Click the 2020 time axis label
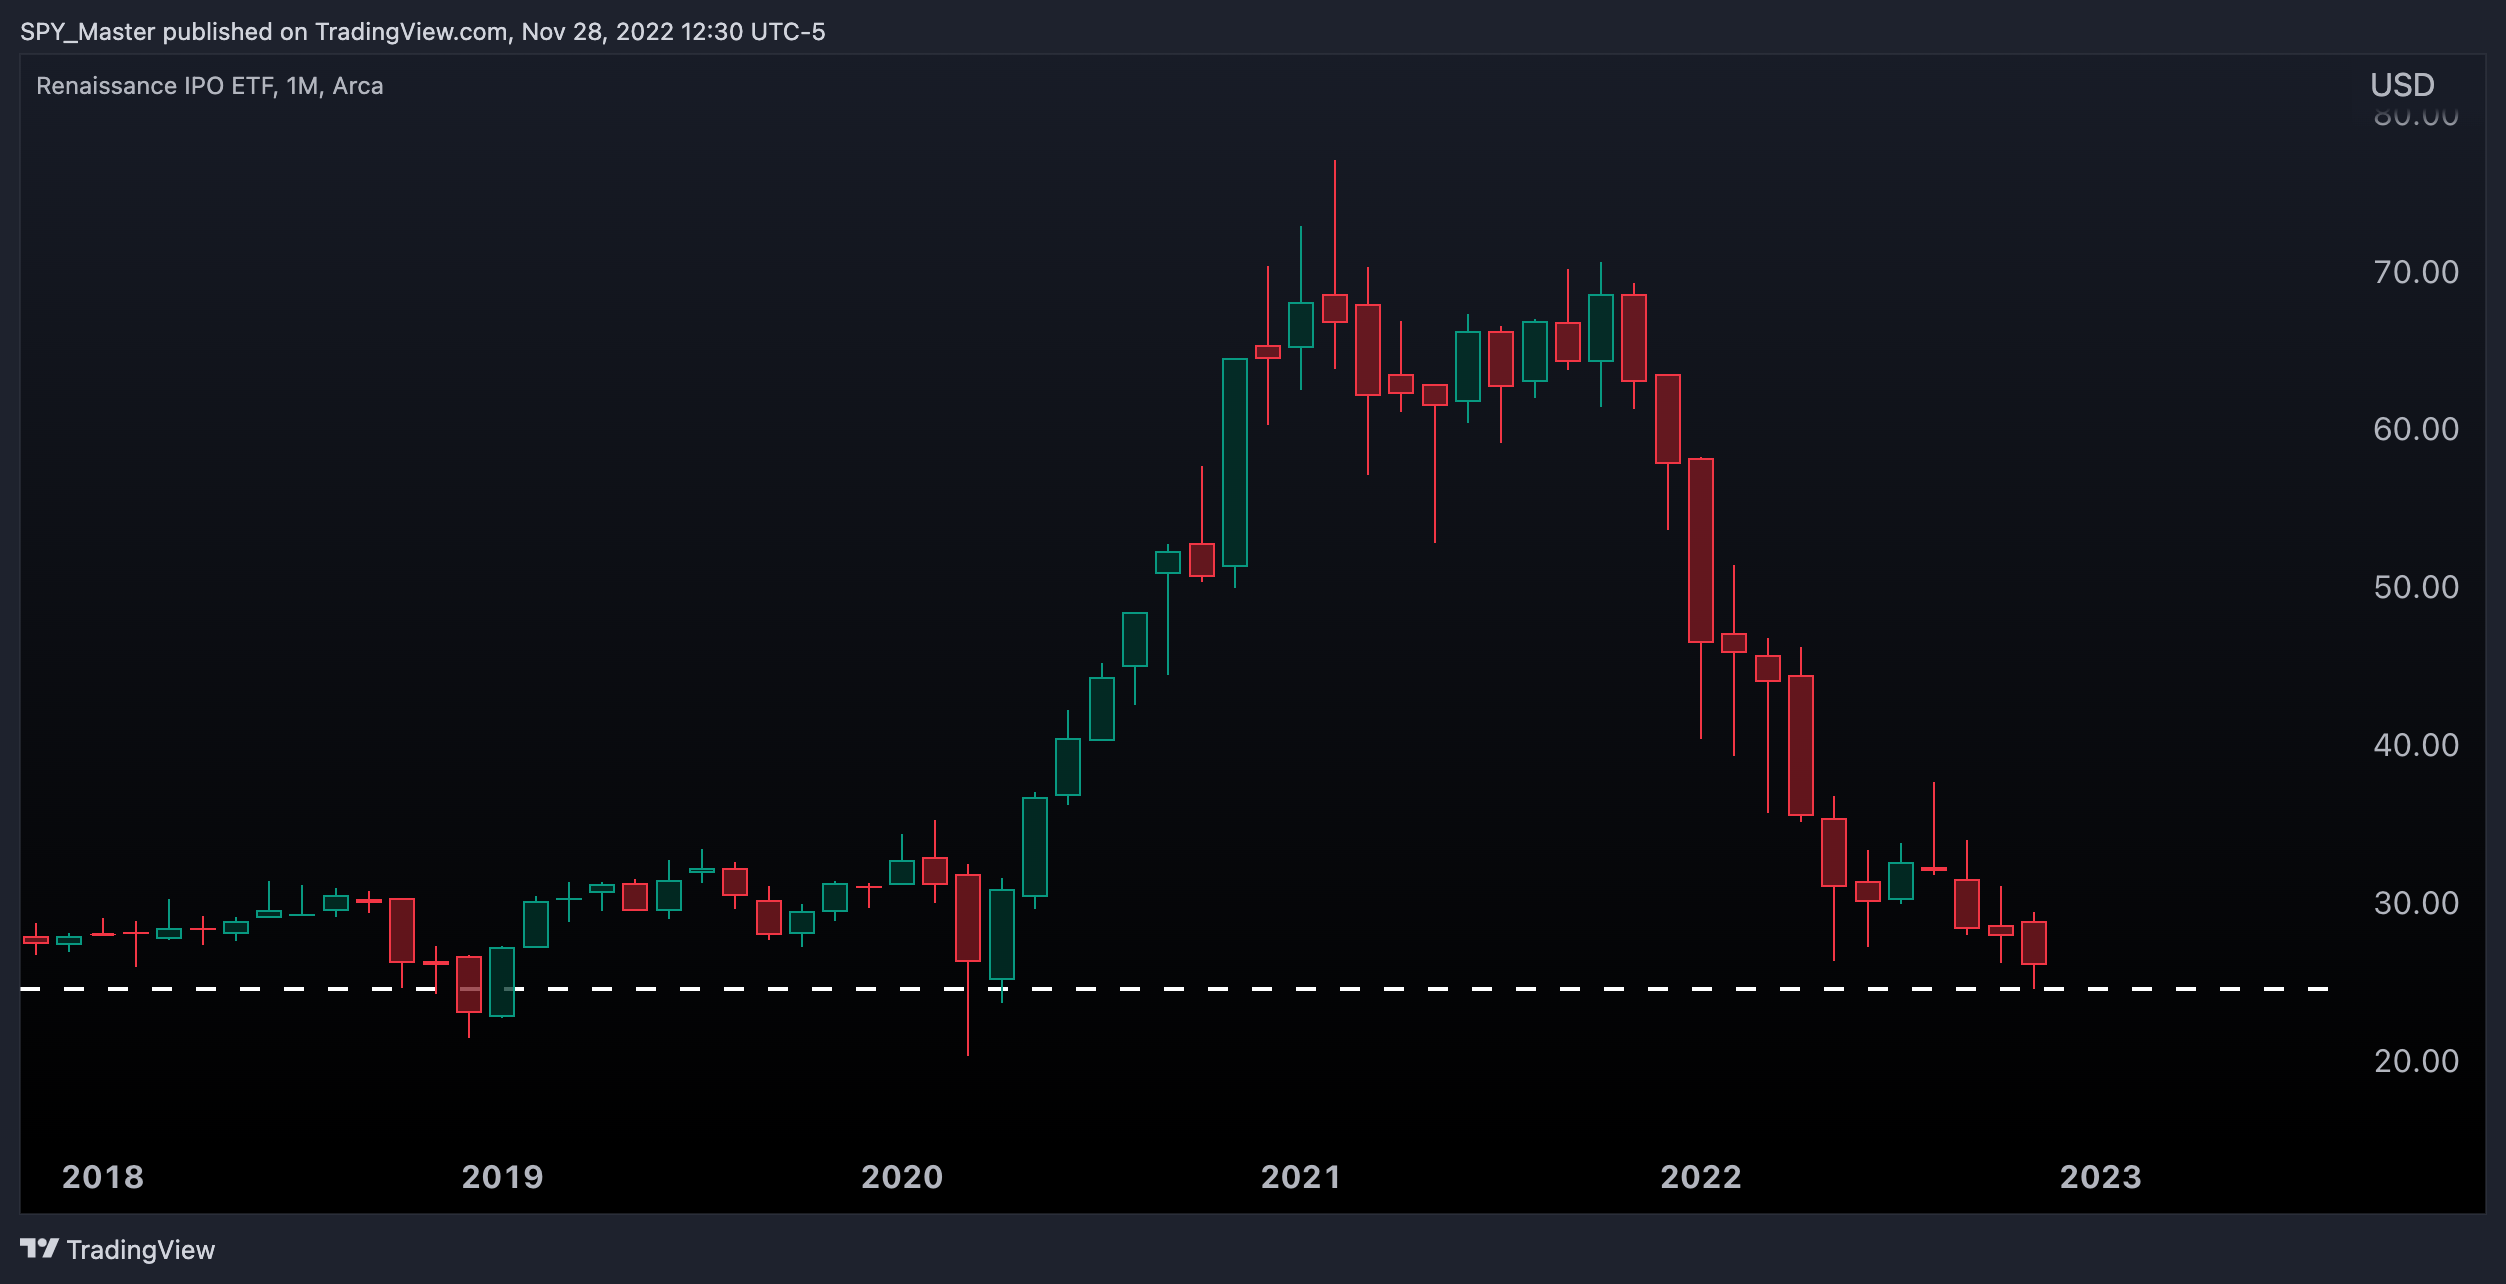The image size is (2506, 1284). click(x=902, y=1177)
